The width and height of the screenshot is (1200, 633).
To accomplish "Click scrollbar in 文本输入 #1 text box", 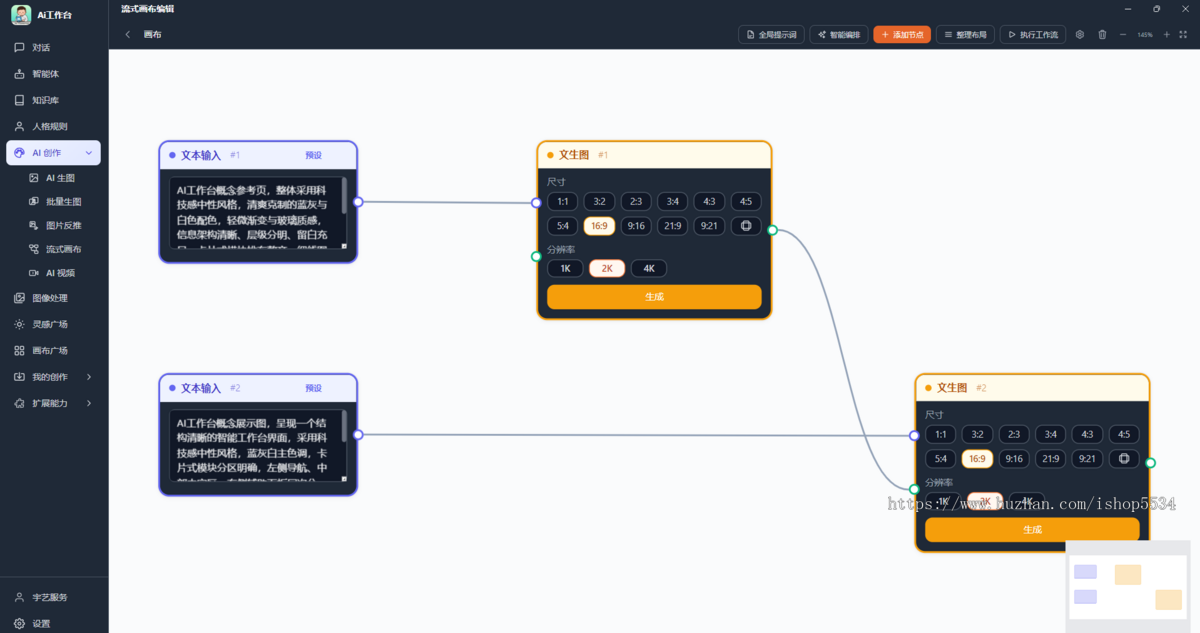I will point(344,196).
